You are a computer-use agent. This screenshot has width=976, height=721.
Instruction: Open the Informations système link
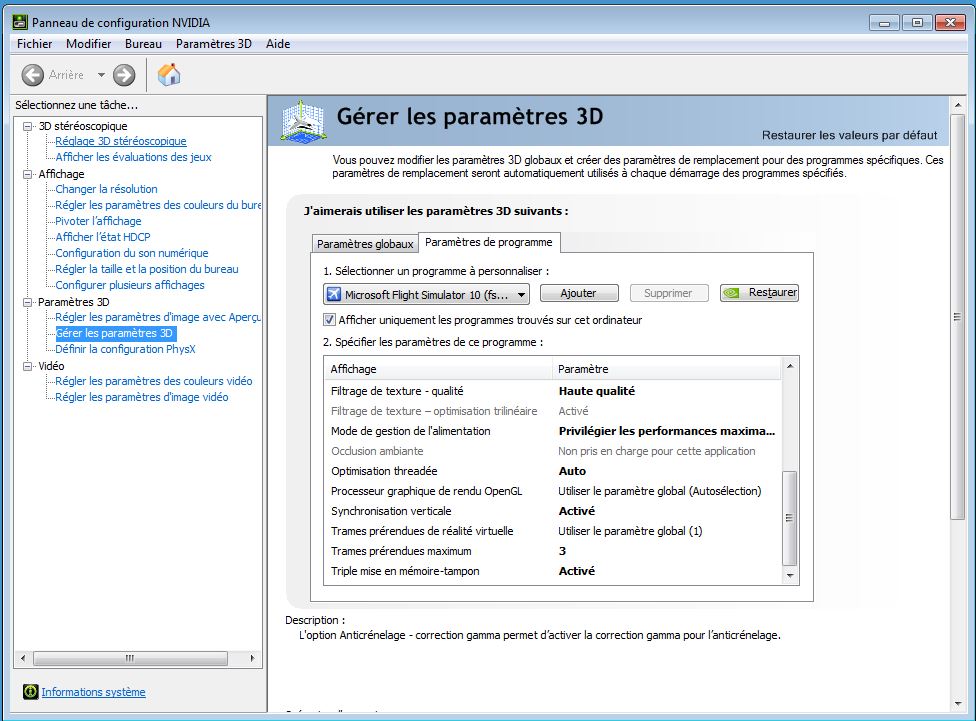point(93,692)
